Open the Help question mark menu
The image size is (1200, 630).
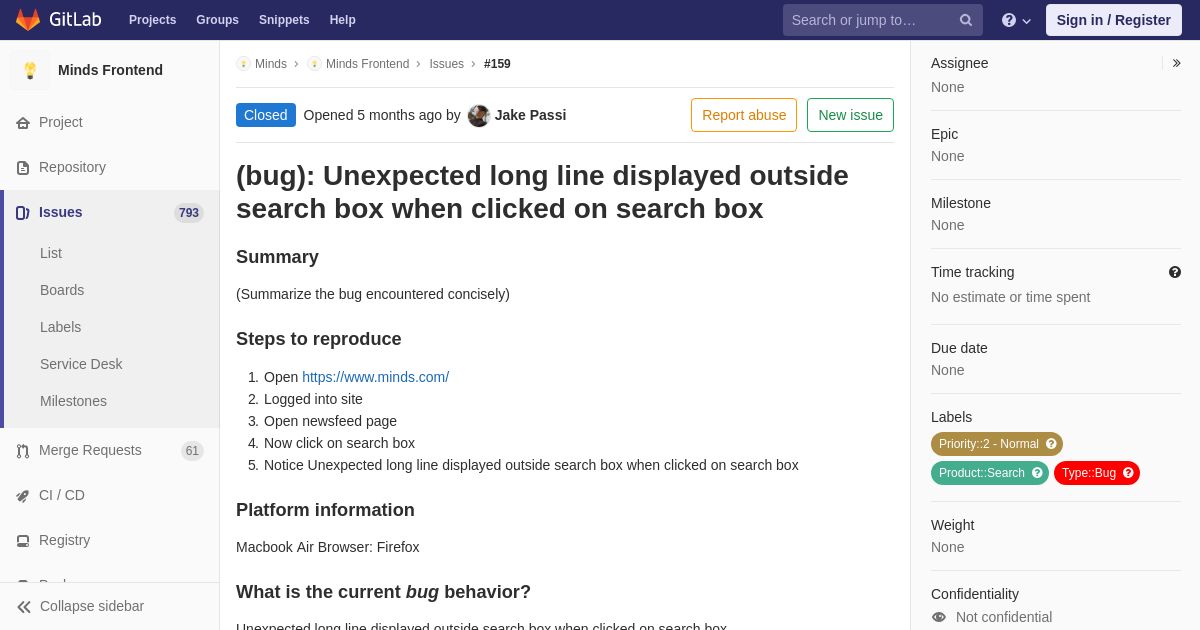[1016, 20]
